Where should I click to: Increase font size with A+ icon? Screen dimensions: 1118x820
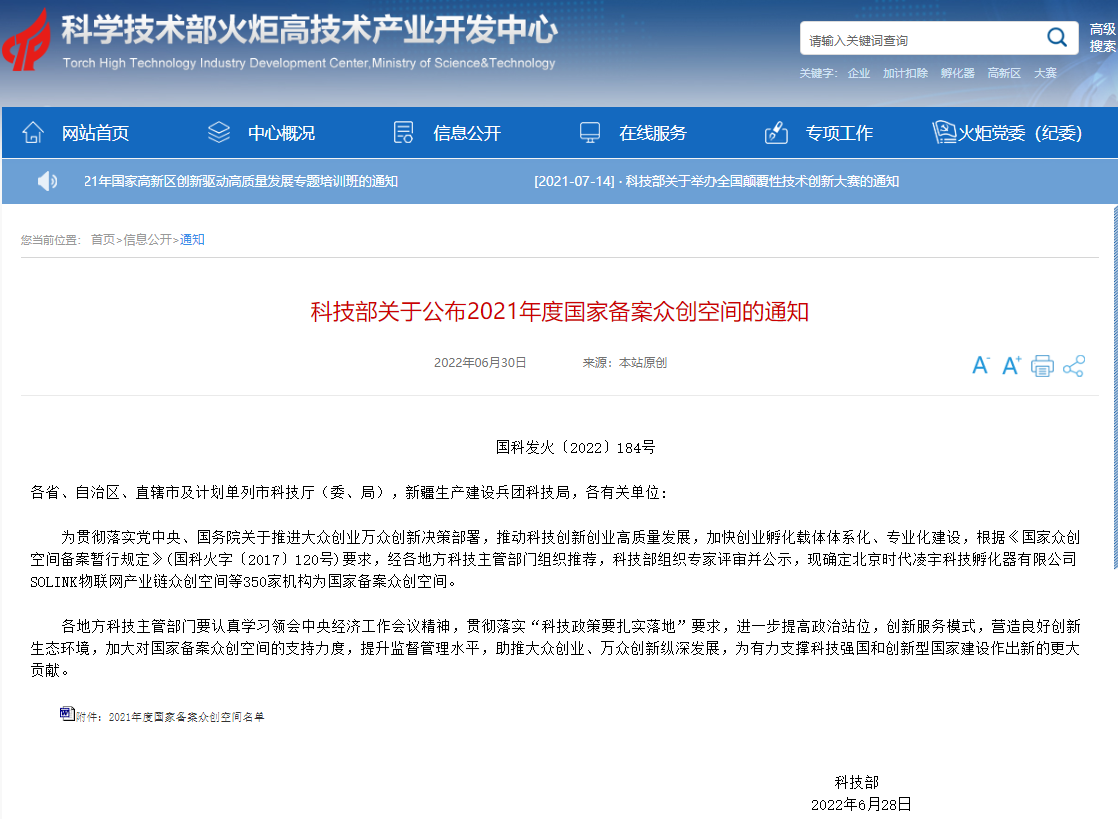click(x=1011, y=366)
